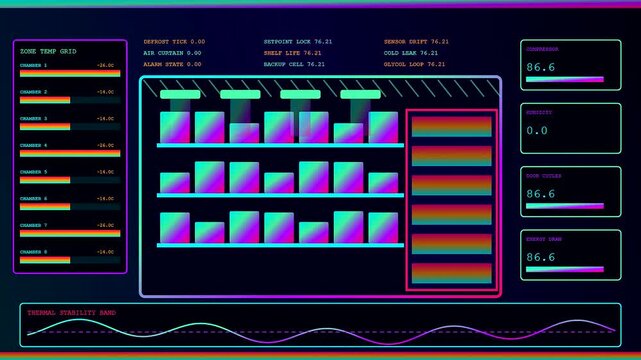641x360 pixels.
Task: Click the Energy Draw card heading
Action: [x=544, y=239]
